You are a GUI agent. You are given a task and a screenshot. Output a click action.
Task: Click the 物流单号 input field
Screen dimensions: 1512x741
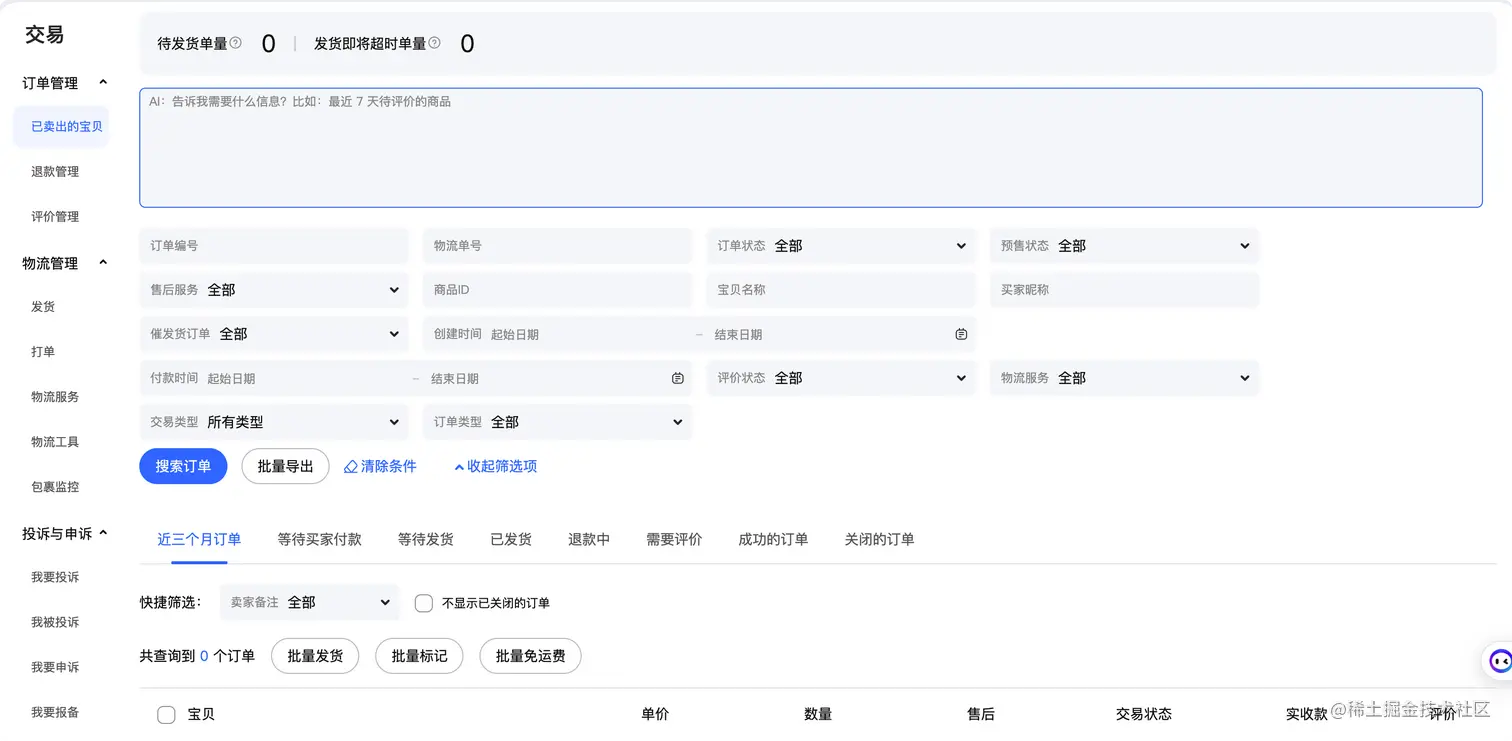(557, 246)
